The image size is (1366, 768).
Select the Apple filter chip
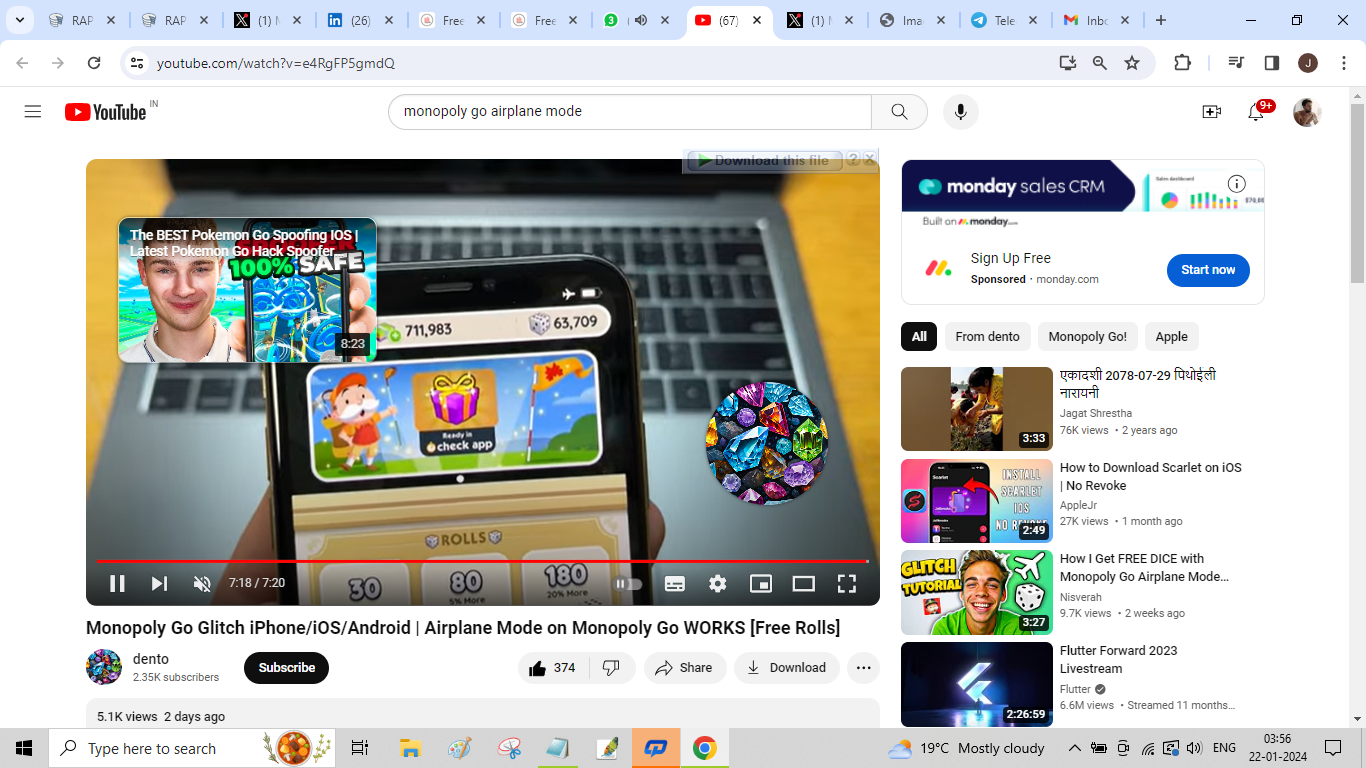[1172, 337]
